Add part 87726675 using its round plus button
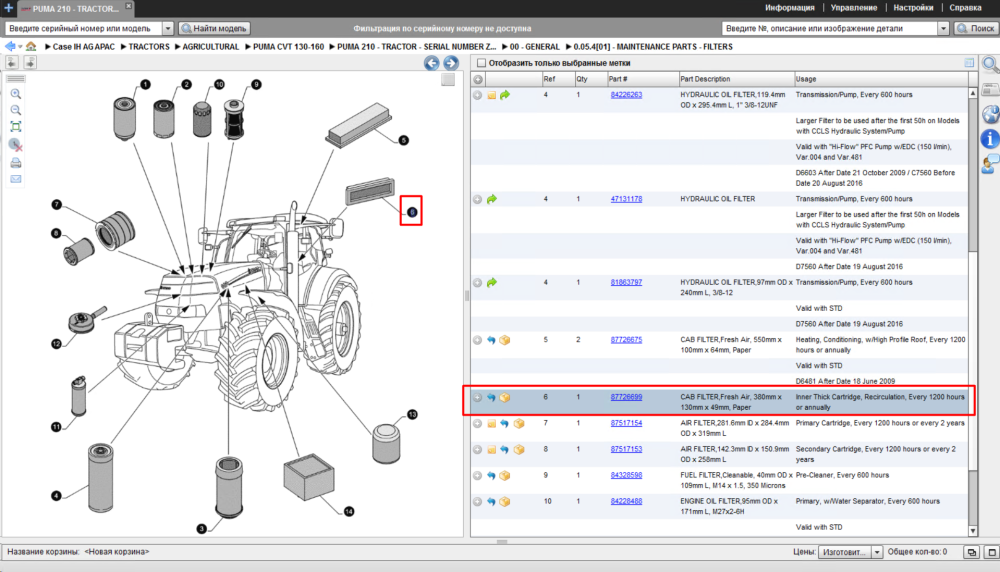The height and width of the screenshot is (572, 1000). coord(478,341)
